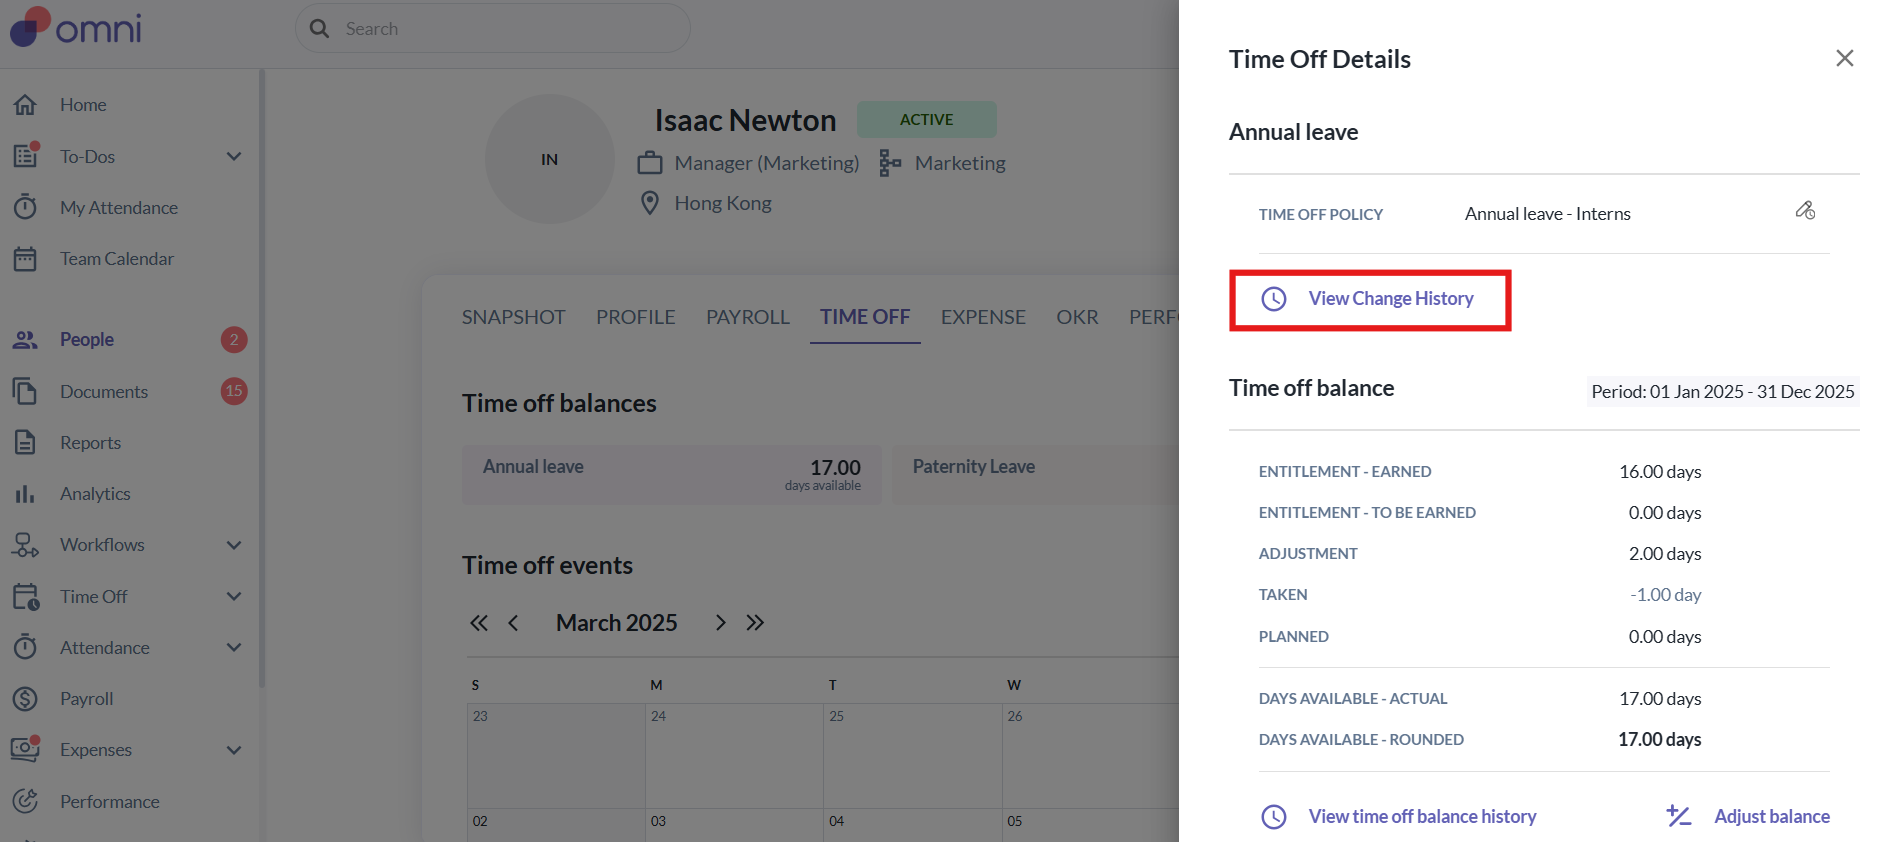Click the Adjust balance button
This screenshot has width=1887, height=842.
[1771, 817]
